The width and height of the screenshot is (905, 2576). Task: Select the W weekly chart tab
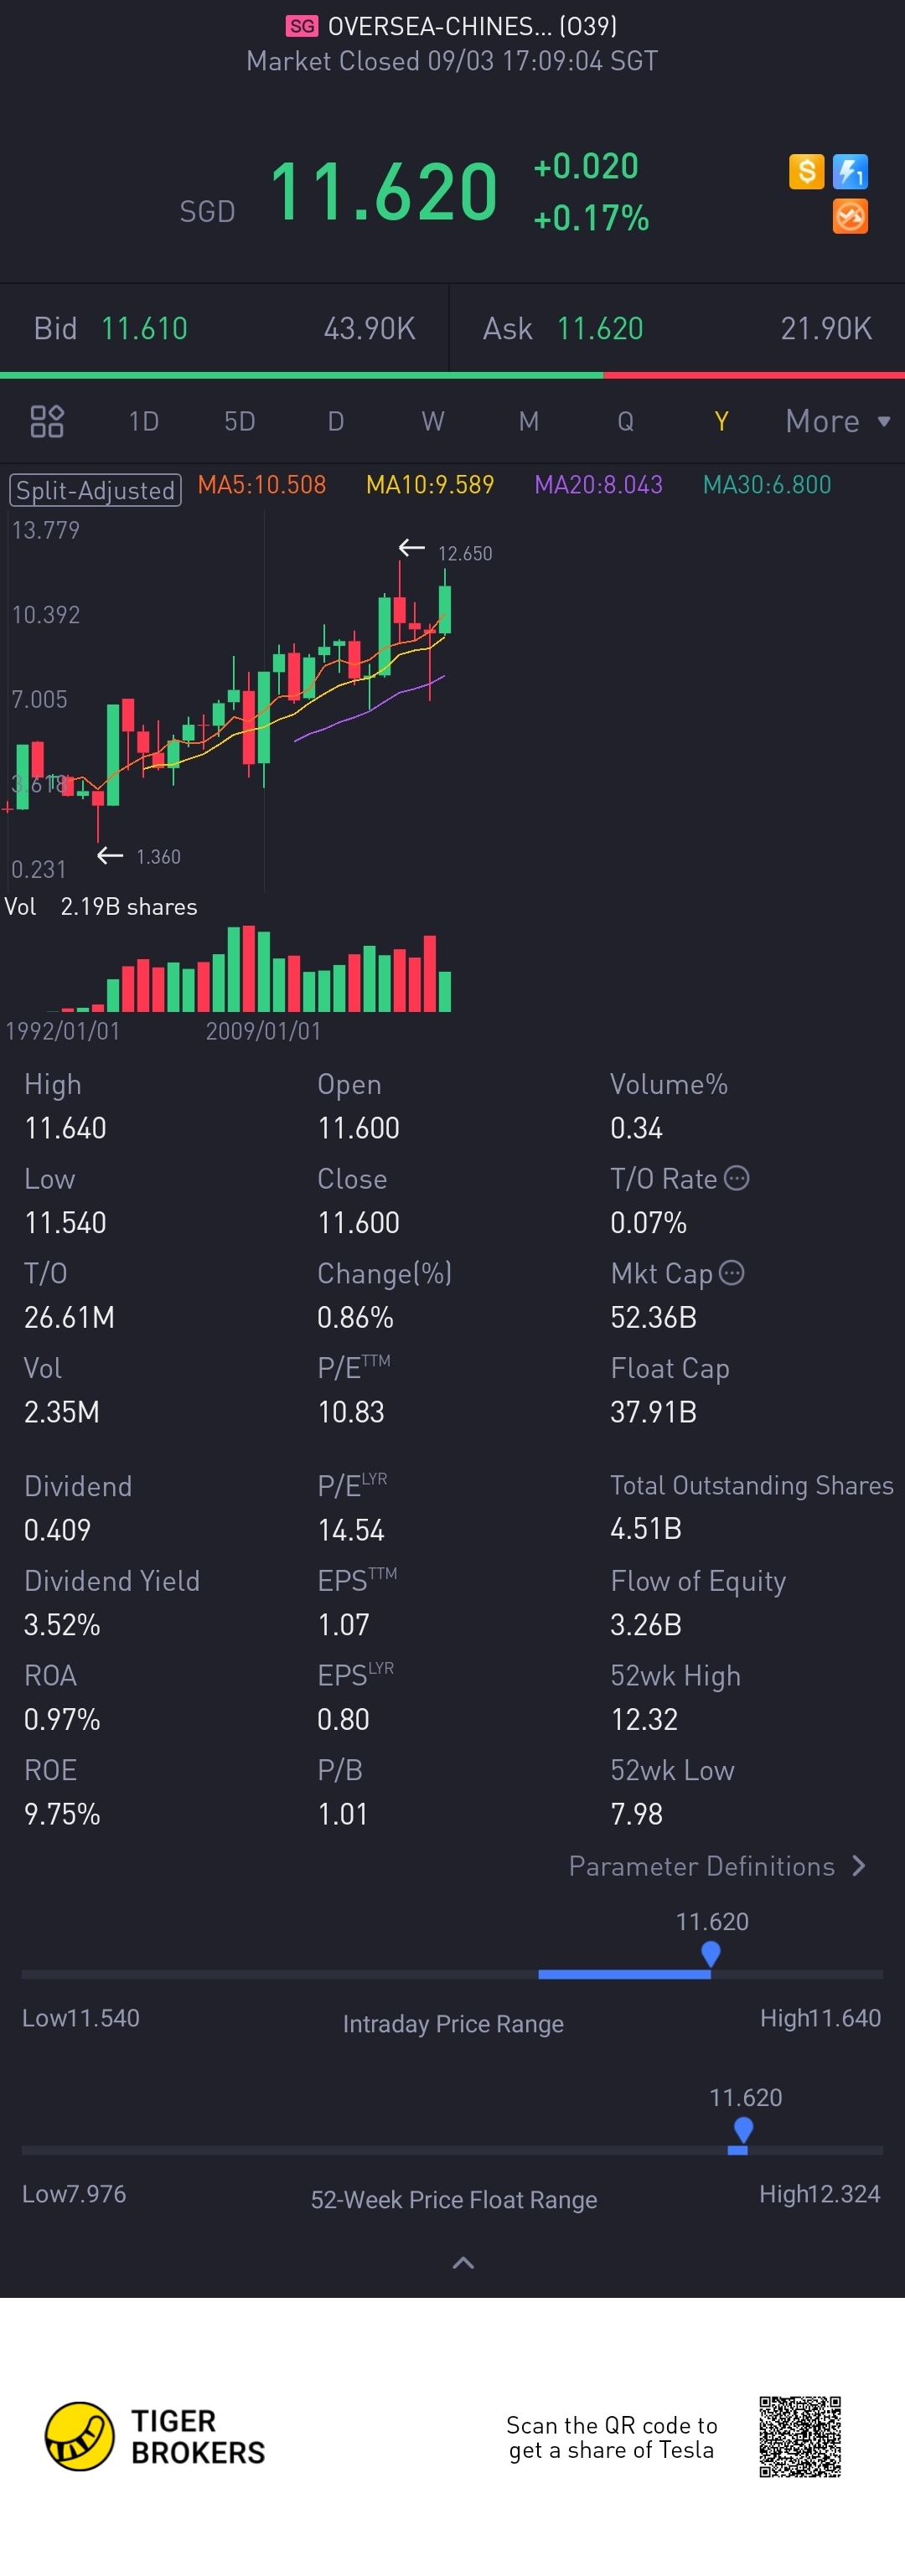tap(432, 421)
